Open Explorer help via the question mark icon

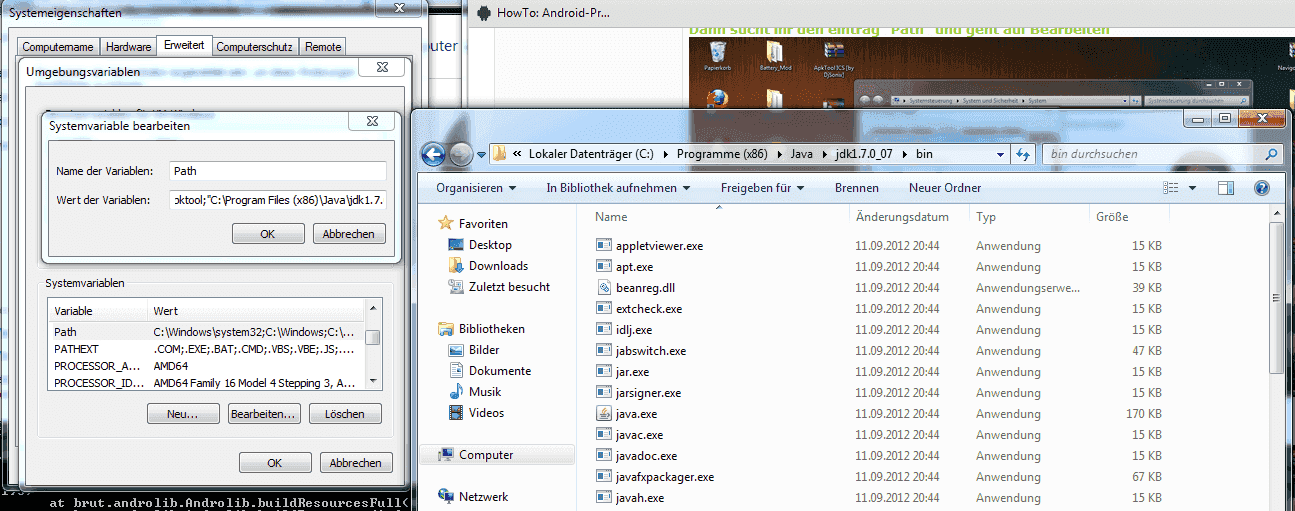(x=1261, y=188)
